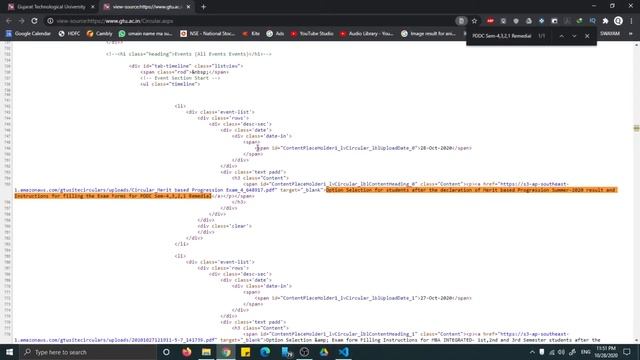Click the Type here to search box
The height and width of the screenshot is (360, 640).
(x=88, y=352)
